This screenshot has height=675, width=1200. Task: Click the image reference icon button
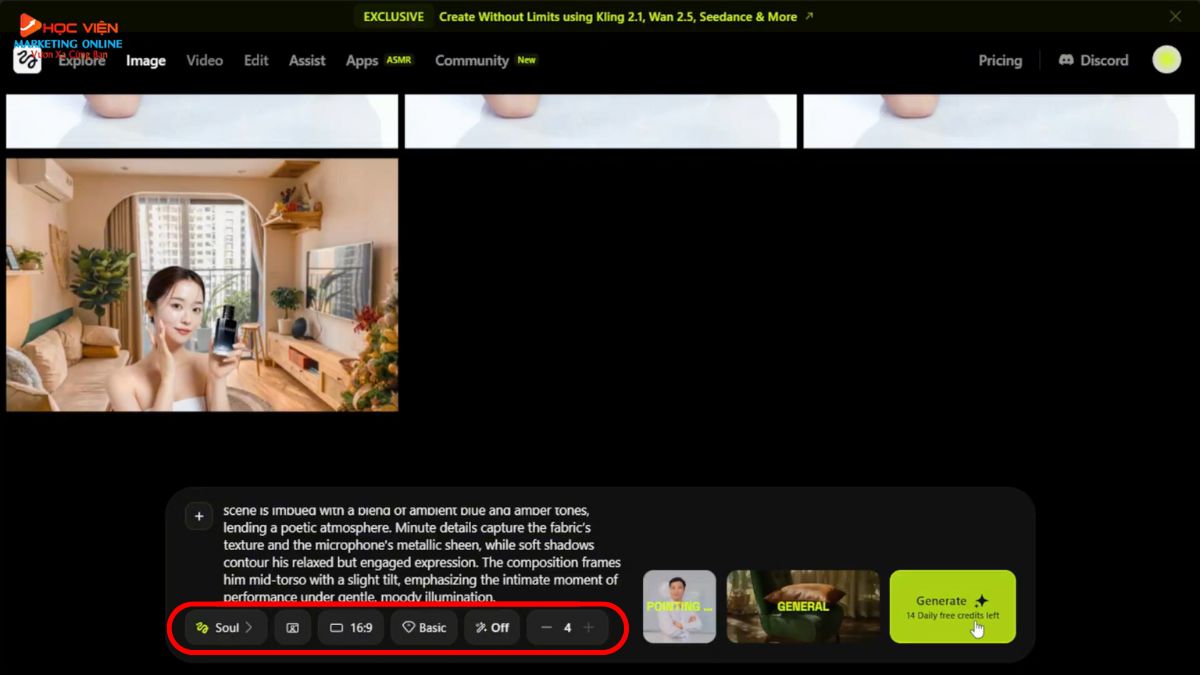292,628
